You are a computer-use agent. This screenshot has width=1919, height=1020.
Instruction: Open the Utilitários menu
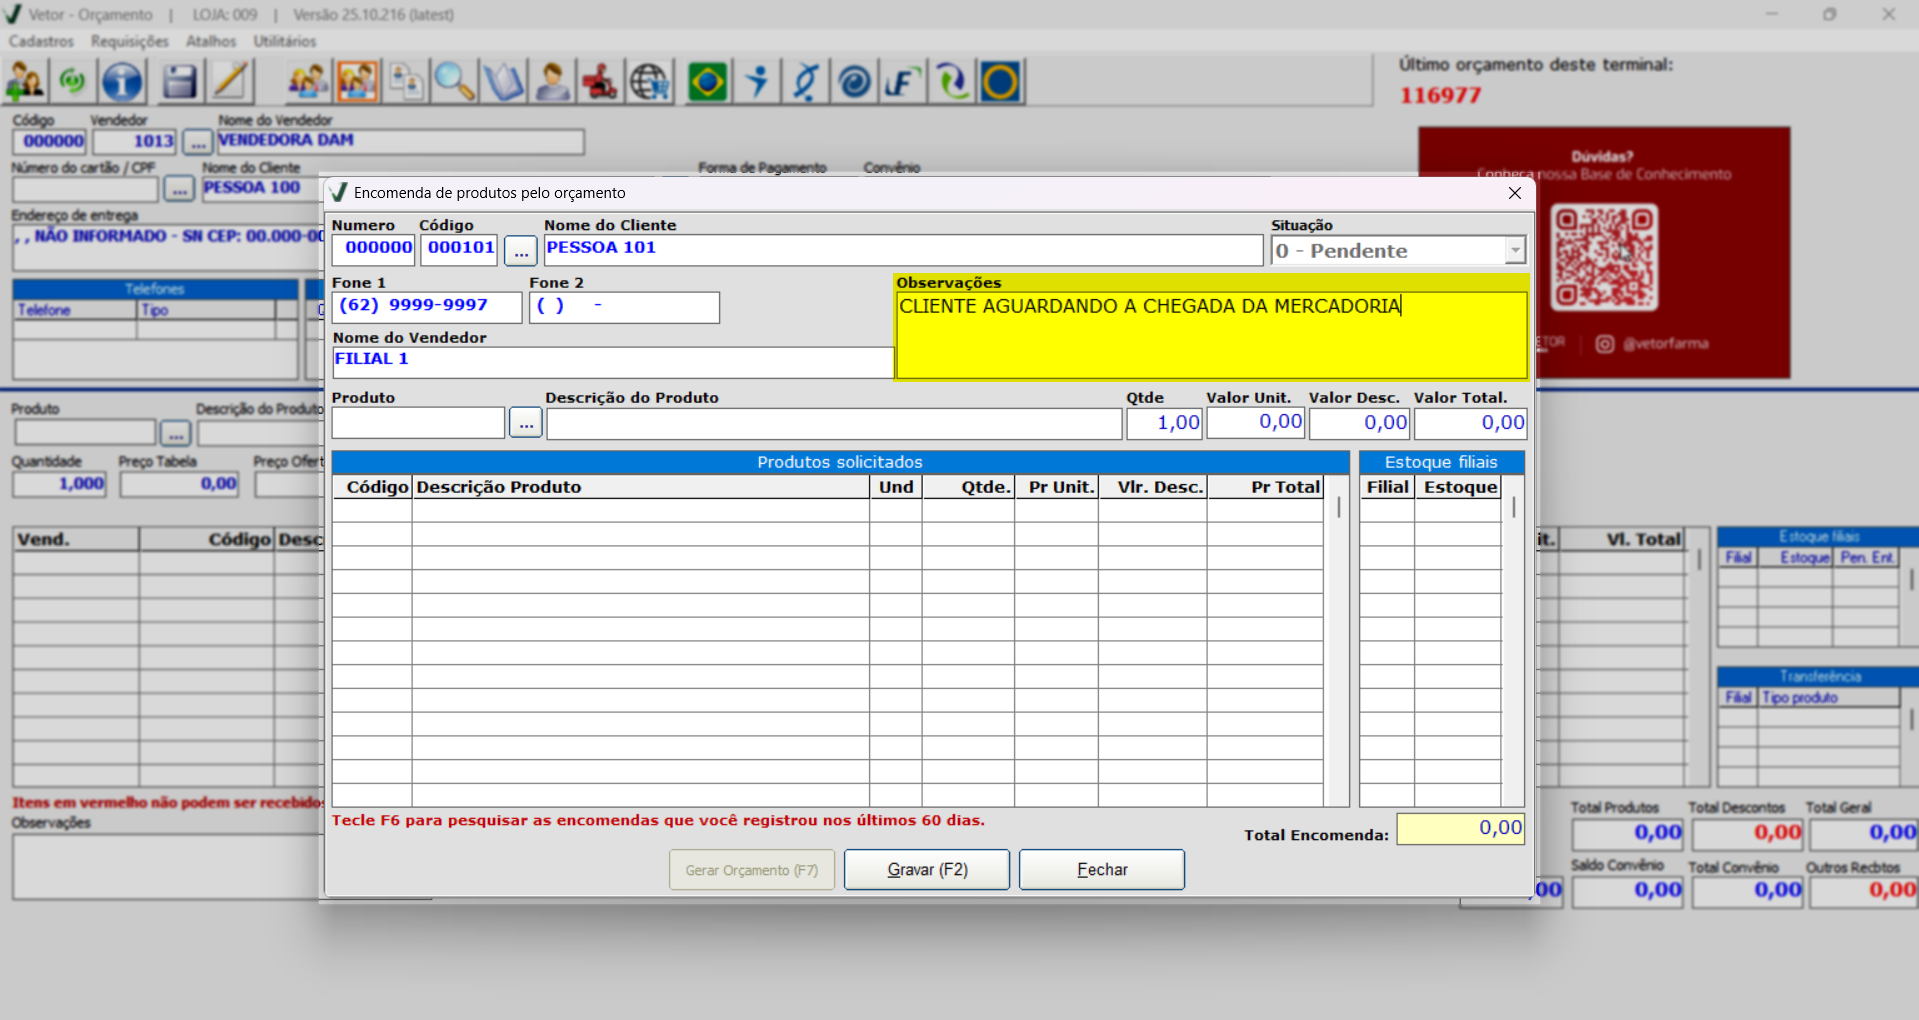click(284, 41)
